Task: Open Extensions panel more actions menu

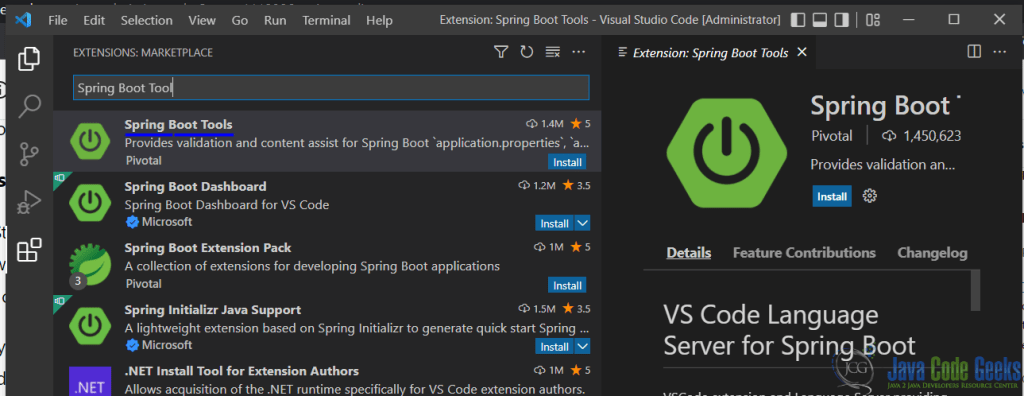Action: click(x=579, y=52)
